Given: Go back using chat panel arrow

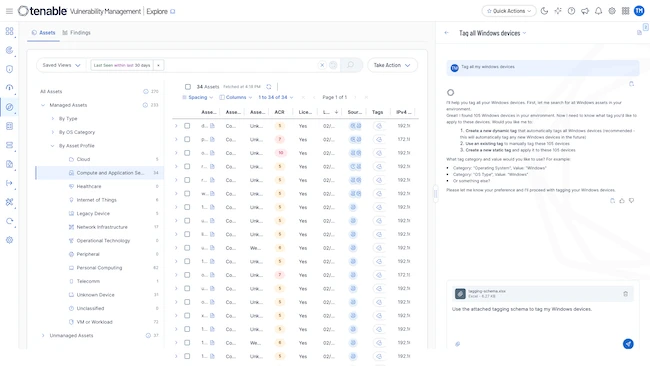Looking at the screenshot, I should tap(446, 33).
